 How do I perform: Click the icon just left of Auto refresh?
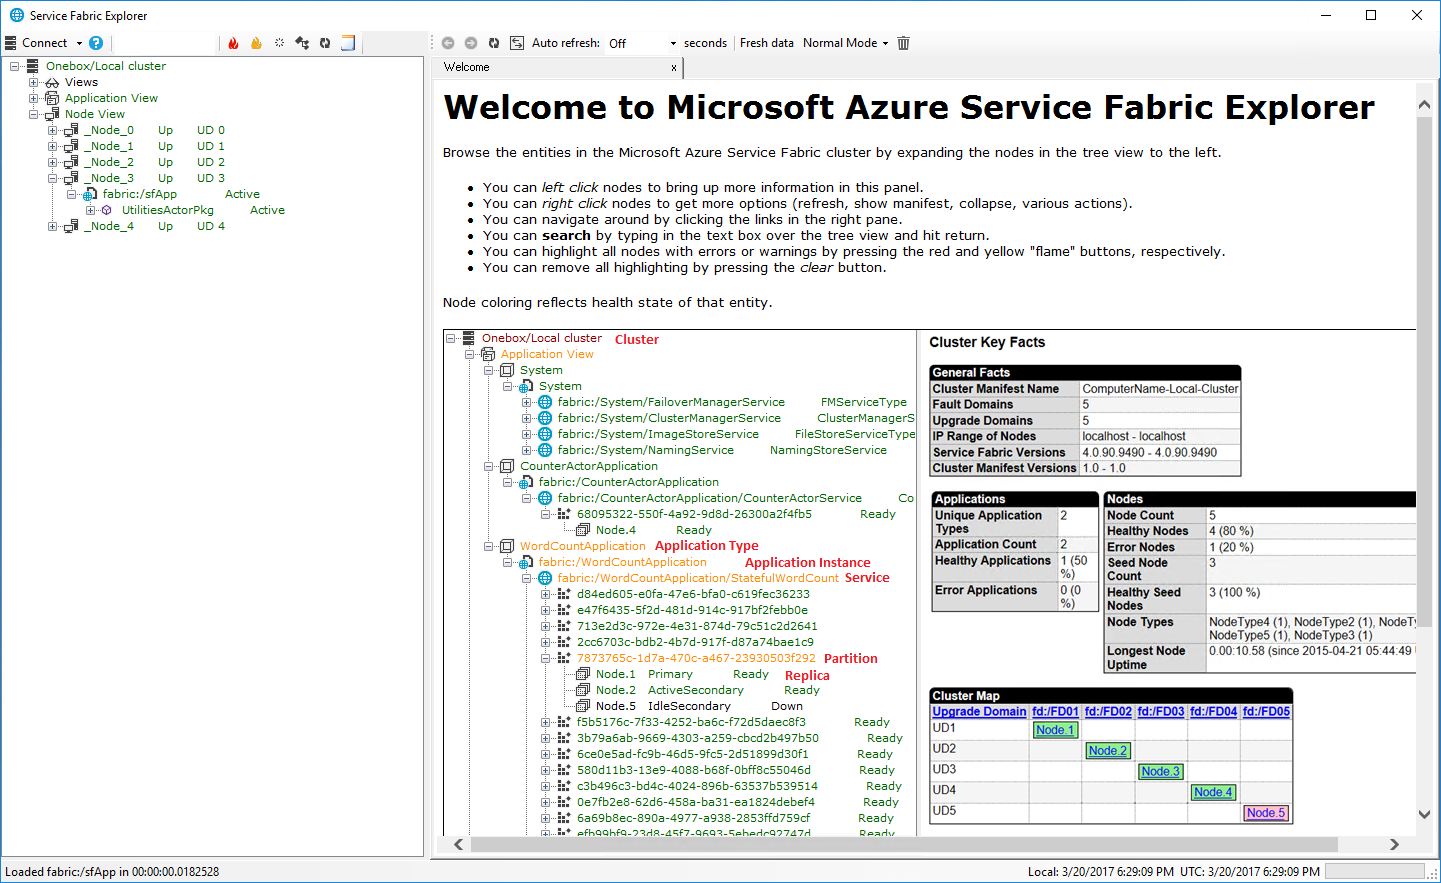coord(517,43)
